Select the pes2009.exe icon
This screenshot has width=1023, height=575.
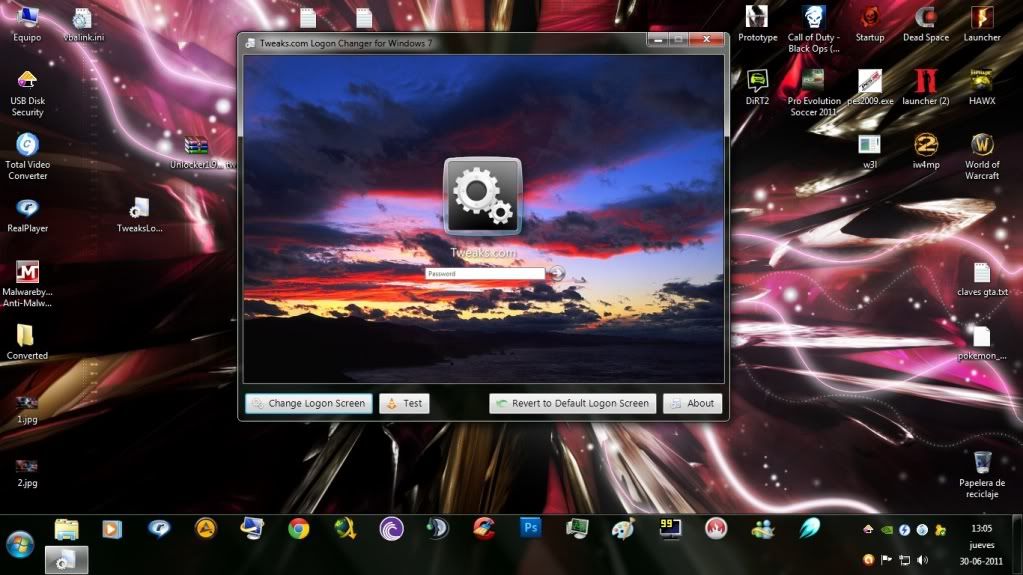point(870,87)
